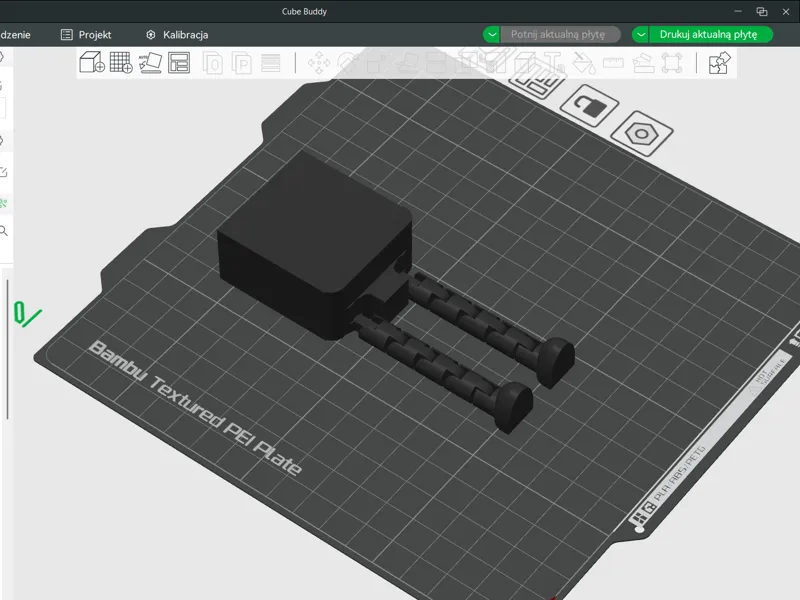Click Potnij aktualną płytę button
Image resolution: width=800 pixels, height=600 pixels.
pos(558,35)
